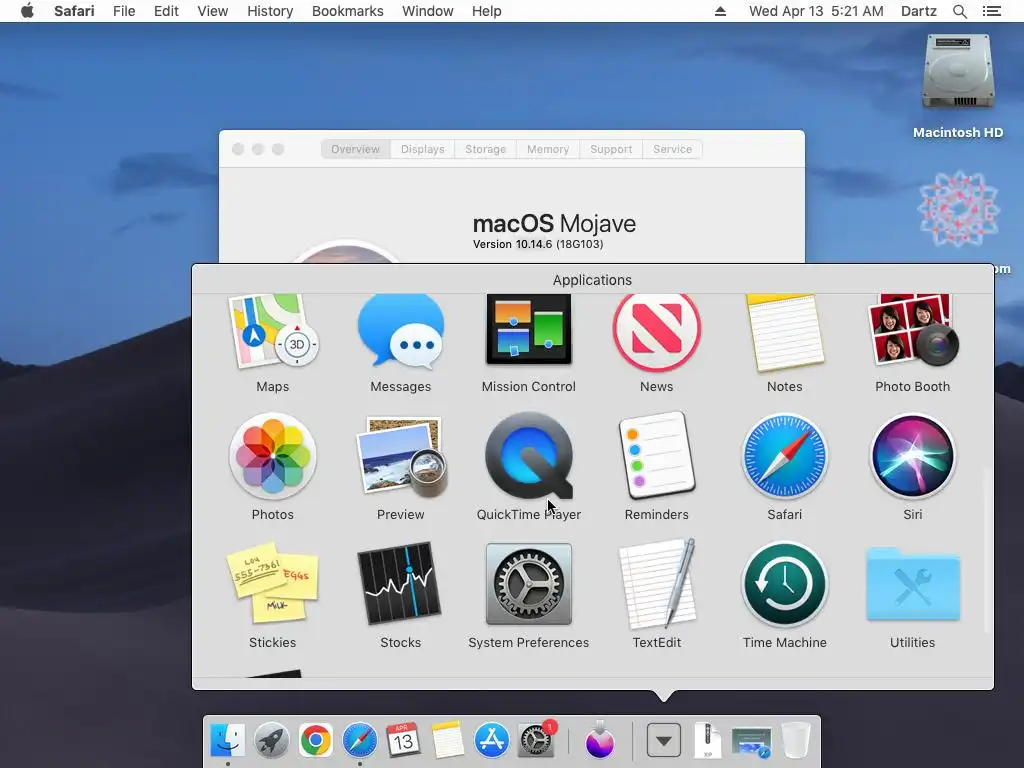The image size is (1024, 768).
Task: Open the File menu
Action: pos(124,11)
